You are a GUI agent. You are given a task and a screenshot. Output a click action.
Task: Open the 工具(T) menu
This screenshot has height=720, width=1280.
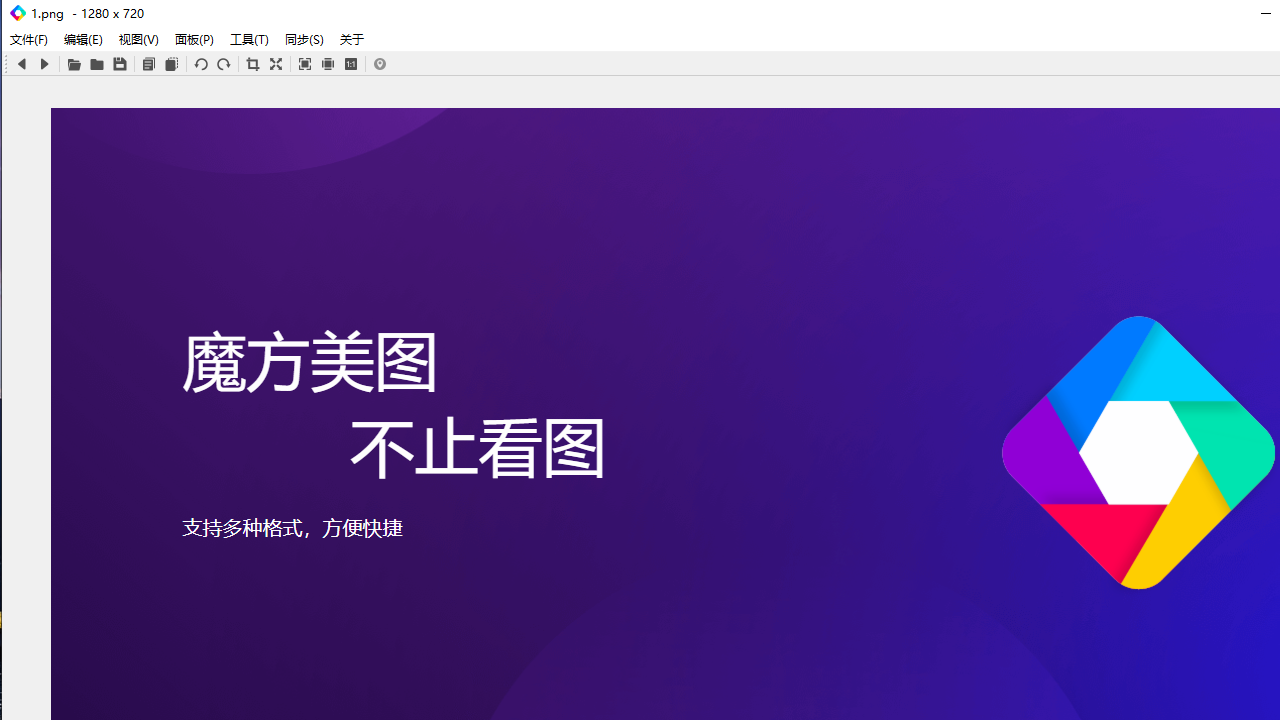click(x=249, y=39)
